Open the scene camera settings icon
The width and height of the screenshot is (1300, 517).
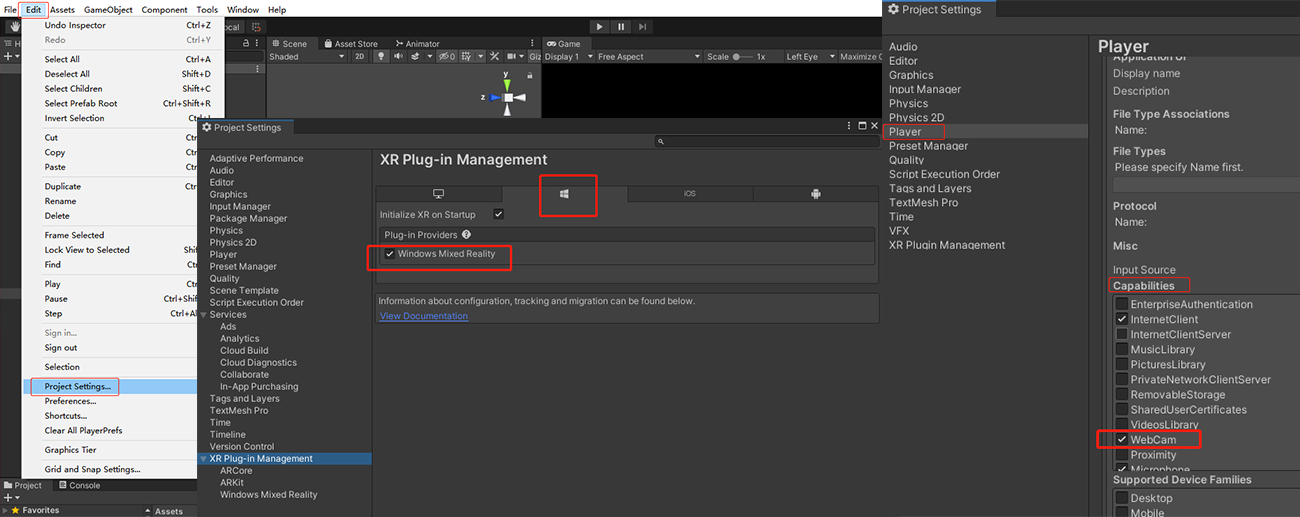(x=511, y=57)
